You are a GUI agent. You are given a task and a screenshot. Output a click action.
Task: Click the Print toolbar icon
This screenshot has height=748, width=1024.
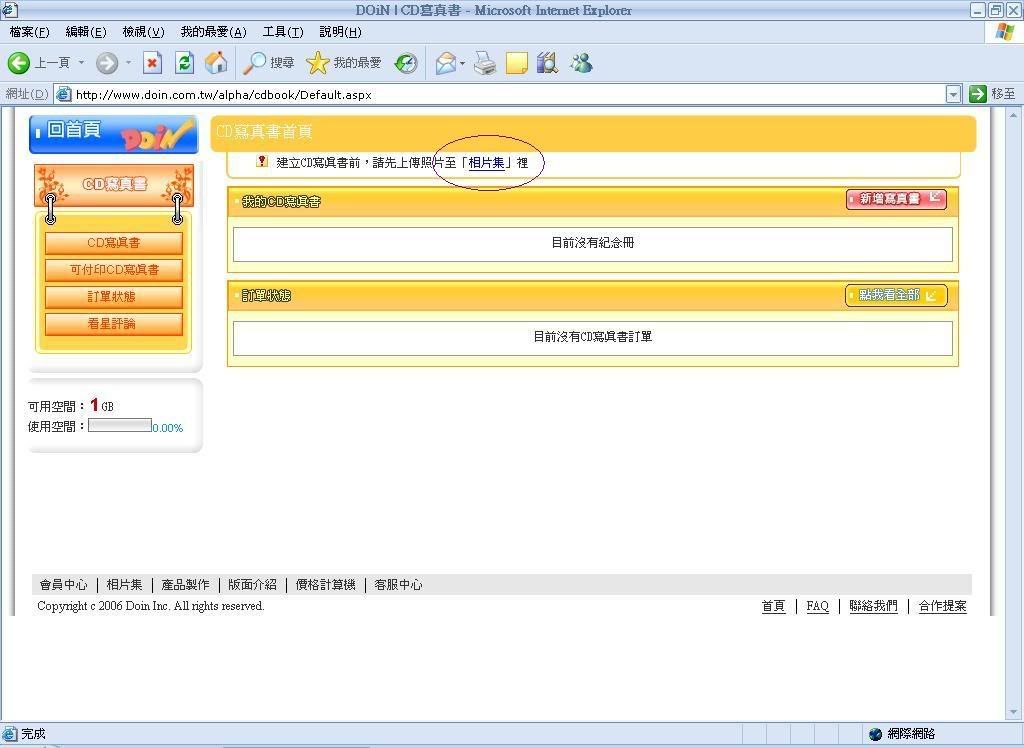(485, 63)
